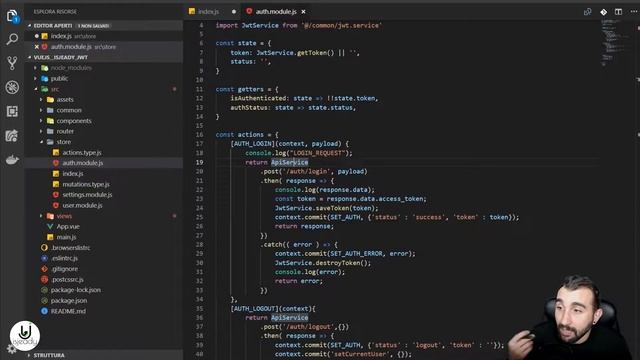Image resolution: width=640 pixels, height=360 pixels.
Task: Open the Debug view icon
Action: tap(12, 87)
